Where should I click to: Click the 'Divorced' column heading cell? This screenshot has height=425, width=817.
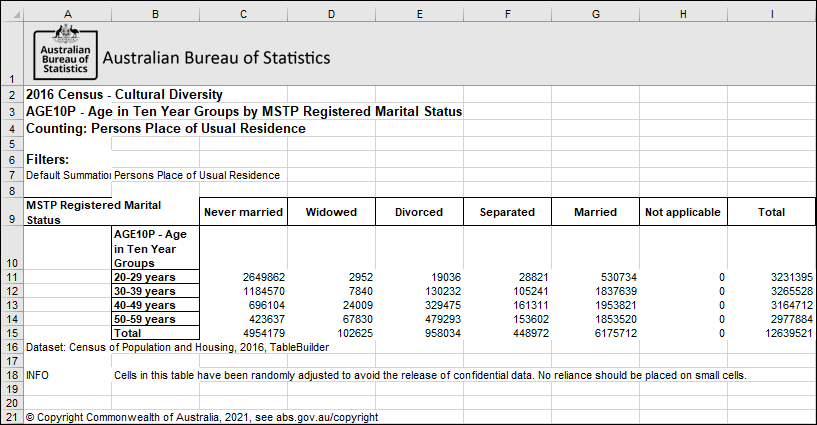[x=419, y=212]
